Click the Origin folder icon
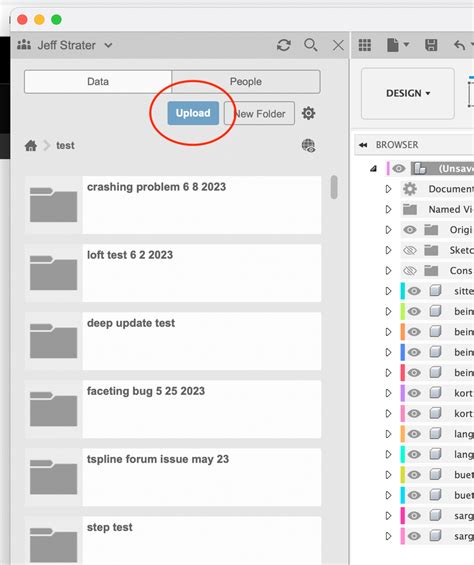 pos(431,230)
